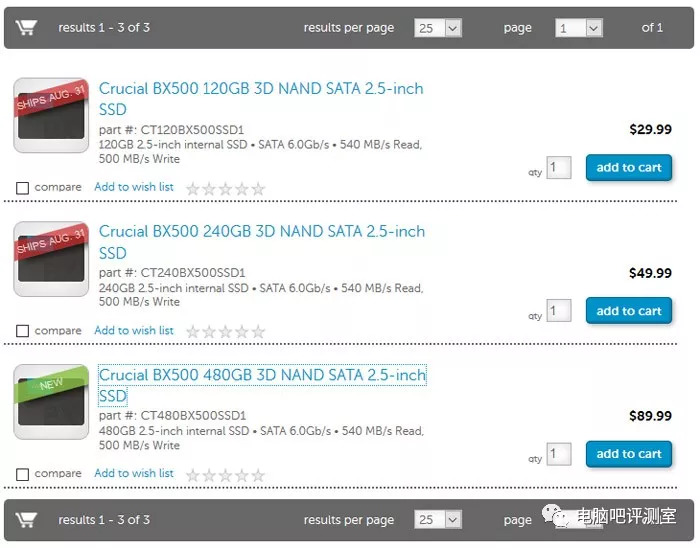Open Crucial BX500 480GB SSD product link
The image size is (700, 548).
[x=262, y=385]
